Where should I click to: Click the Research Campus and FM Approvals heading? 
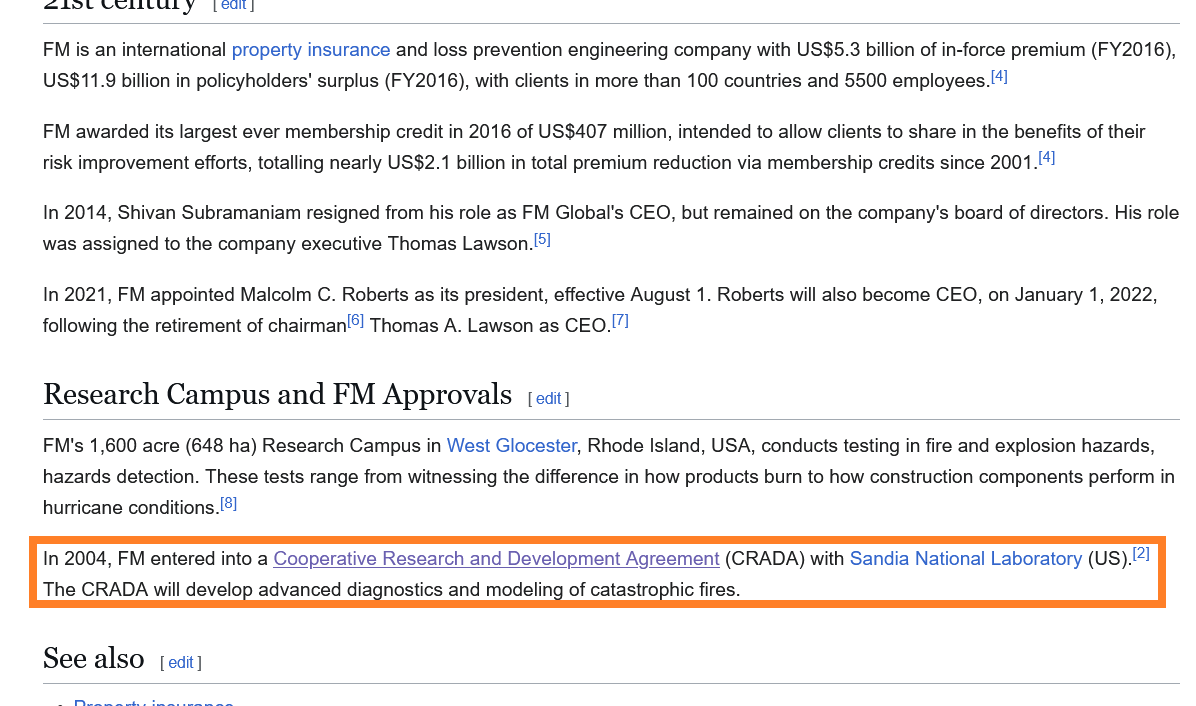point(278,395)
